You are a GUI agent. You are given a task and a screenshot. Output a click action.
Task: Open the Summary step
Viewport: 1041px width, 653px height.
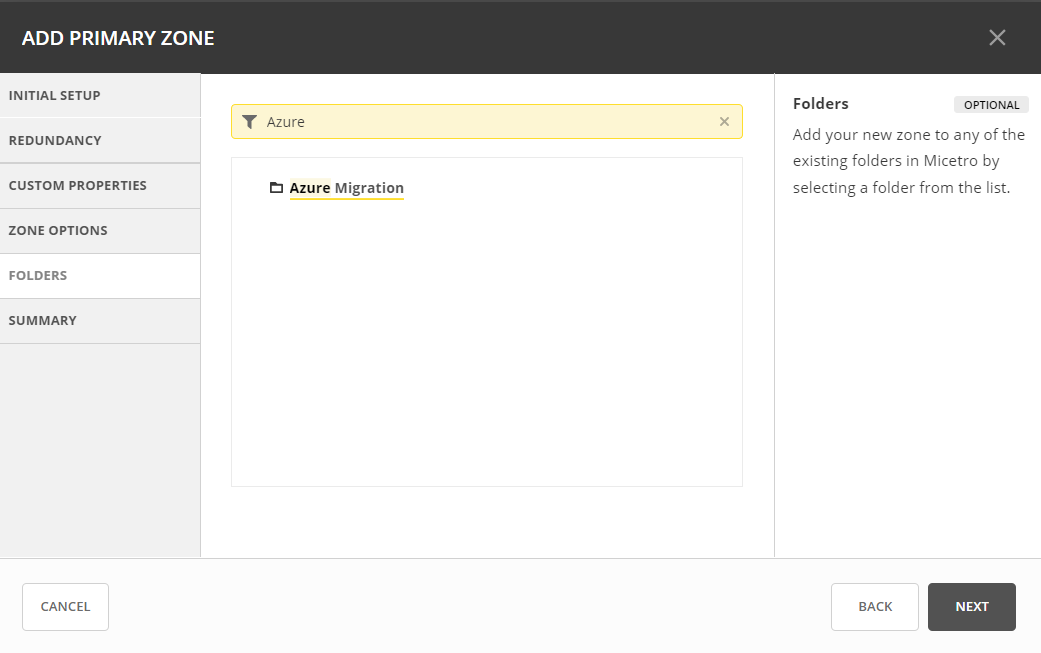(100, 321)
